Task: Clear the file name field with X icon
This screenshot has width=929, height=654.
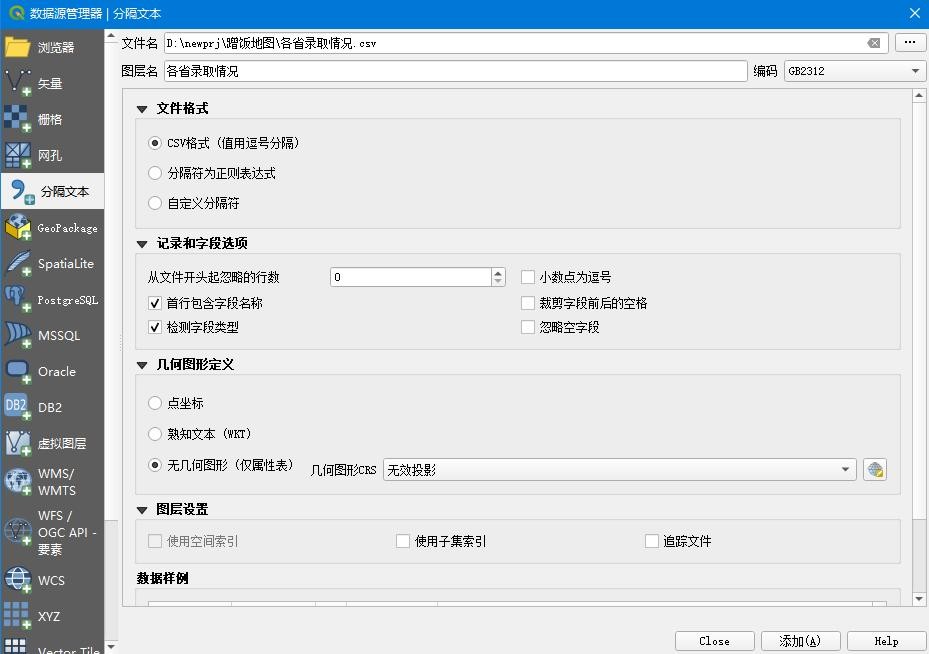Action: [x=874, y=43]
